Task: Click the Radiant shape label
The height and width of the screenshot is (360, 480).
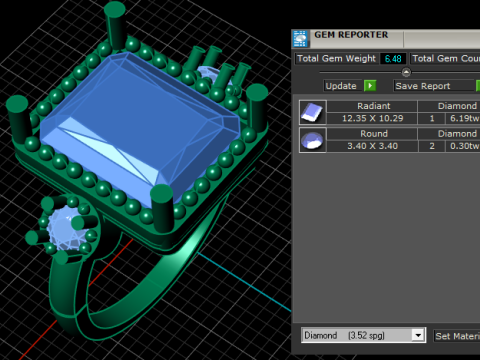Action: coord(372,106)
